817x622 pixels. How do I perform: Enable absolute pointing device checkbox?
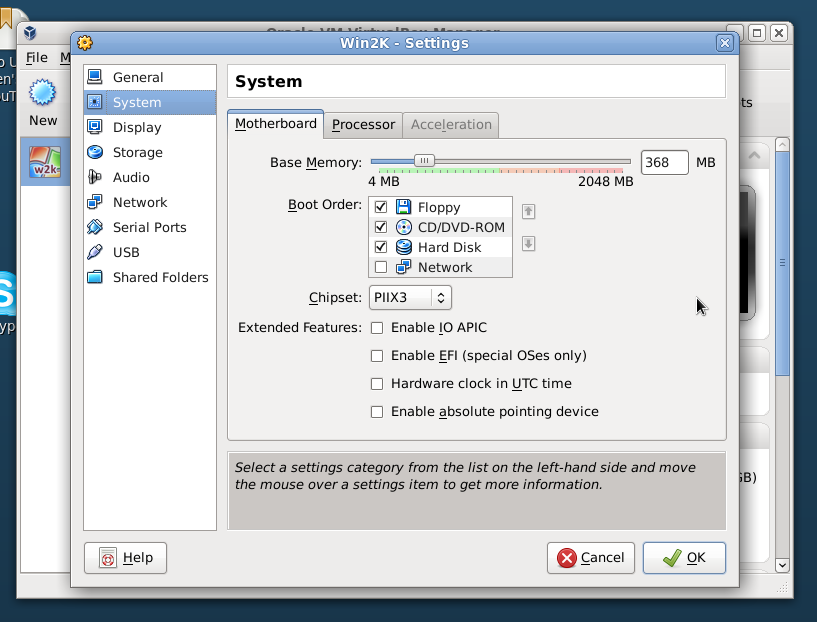coord(377,412)
